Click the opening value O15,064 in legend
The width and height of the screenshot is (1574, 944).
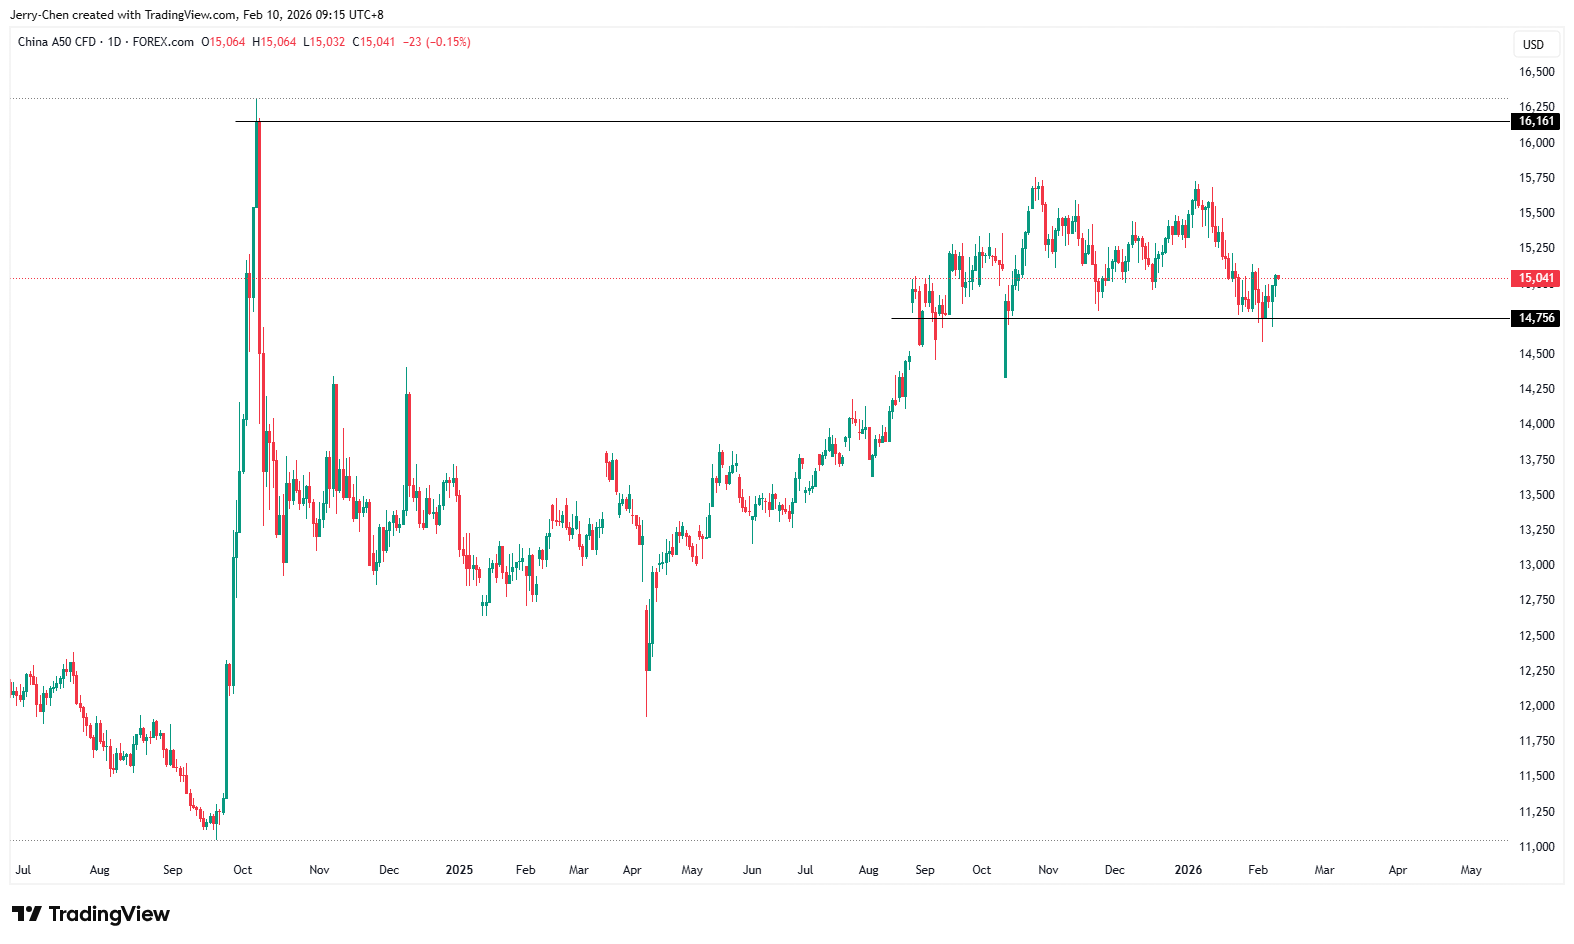coord(223,42)
